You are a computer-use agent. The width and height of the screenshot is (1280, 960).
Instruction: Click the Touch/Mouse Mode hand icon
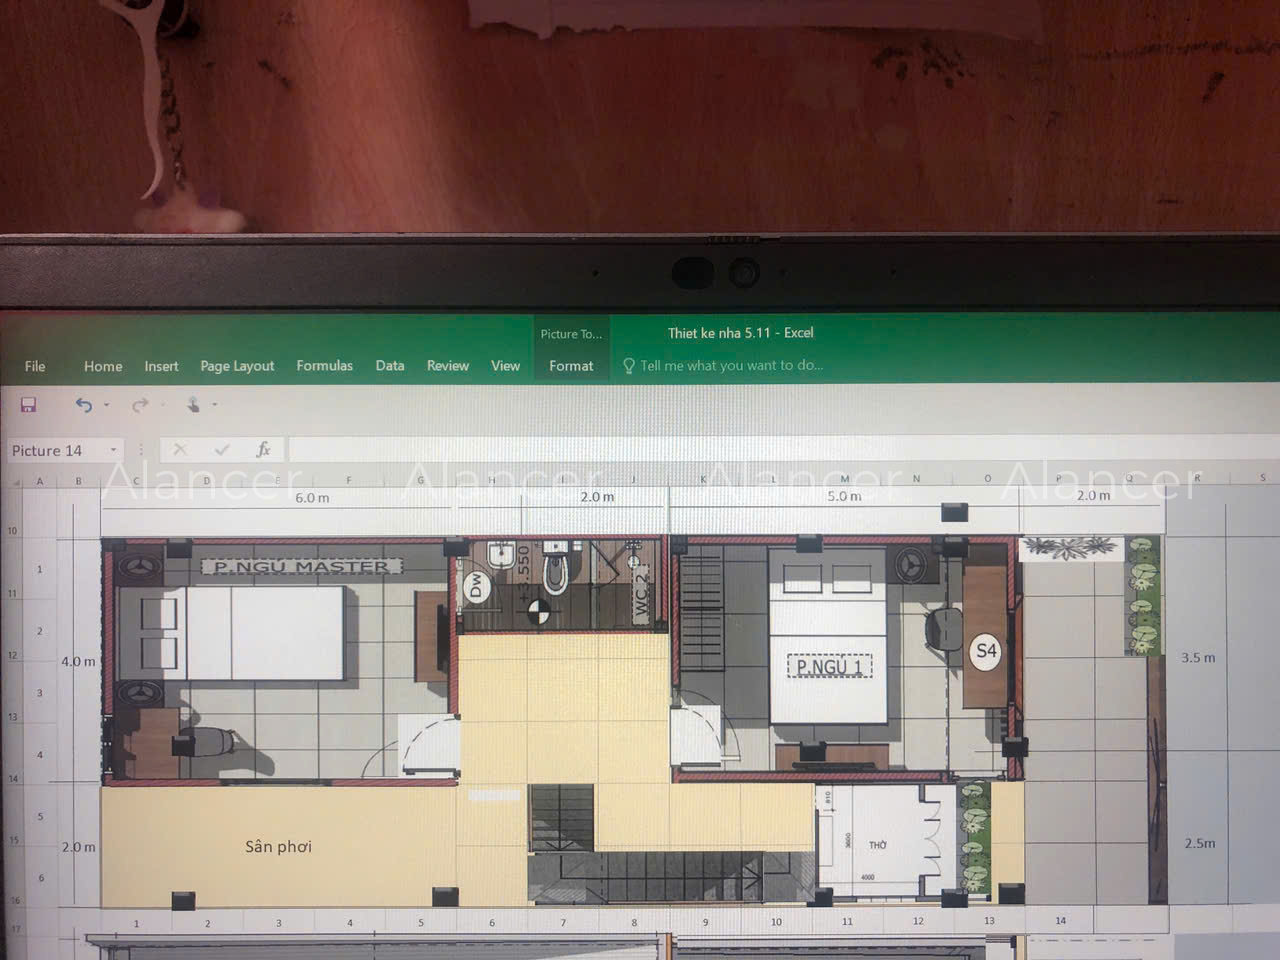tap(193, 404)
